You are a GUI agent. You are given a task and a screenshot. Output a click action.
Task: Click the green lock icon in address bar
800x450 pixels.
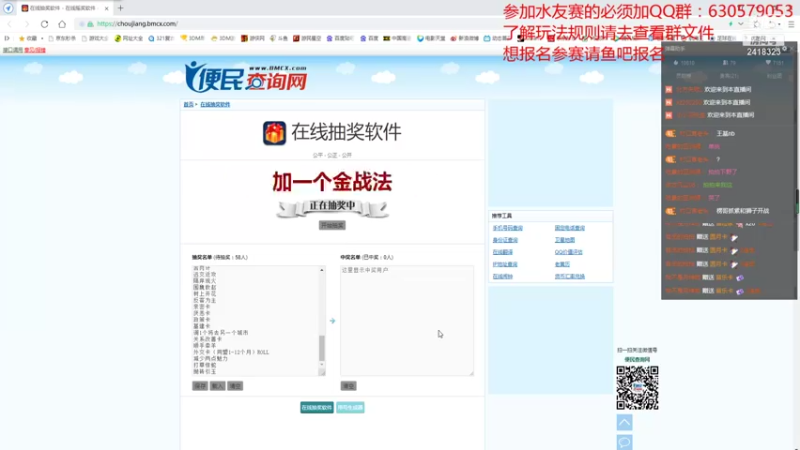click(x=90, y=23)
